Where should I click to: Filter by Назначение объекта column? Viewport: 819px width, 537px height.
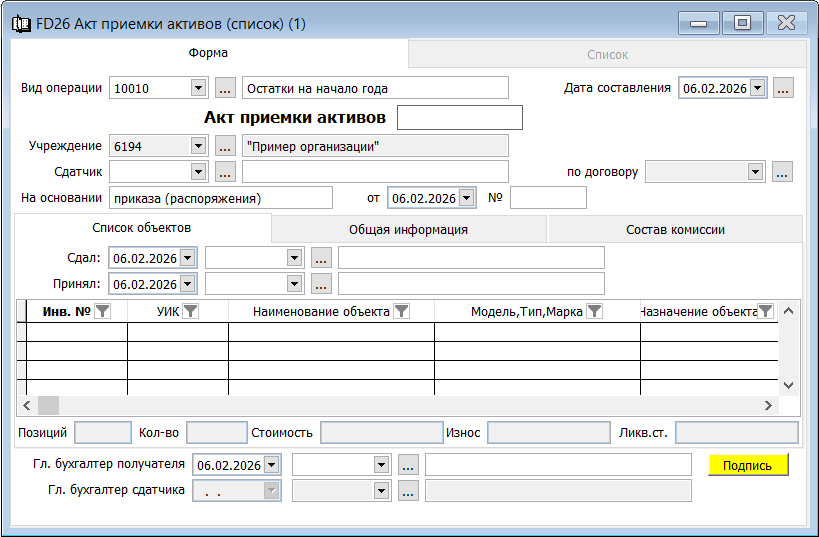765,312
